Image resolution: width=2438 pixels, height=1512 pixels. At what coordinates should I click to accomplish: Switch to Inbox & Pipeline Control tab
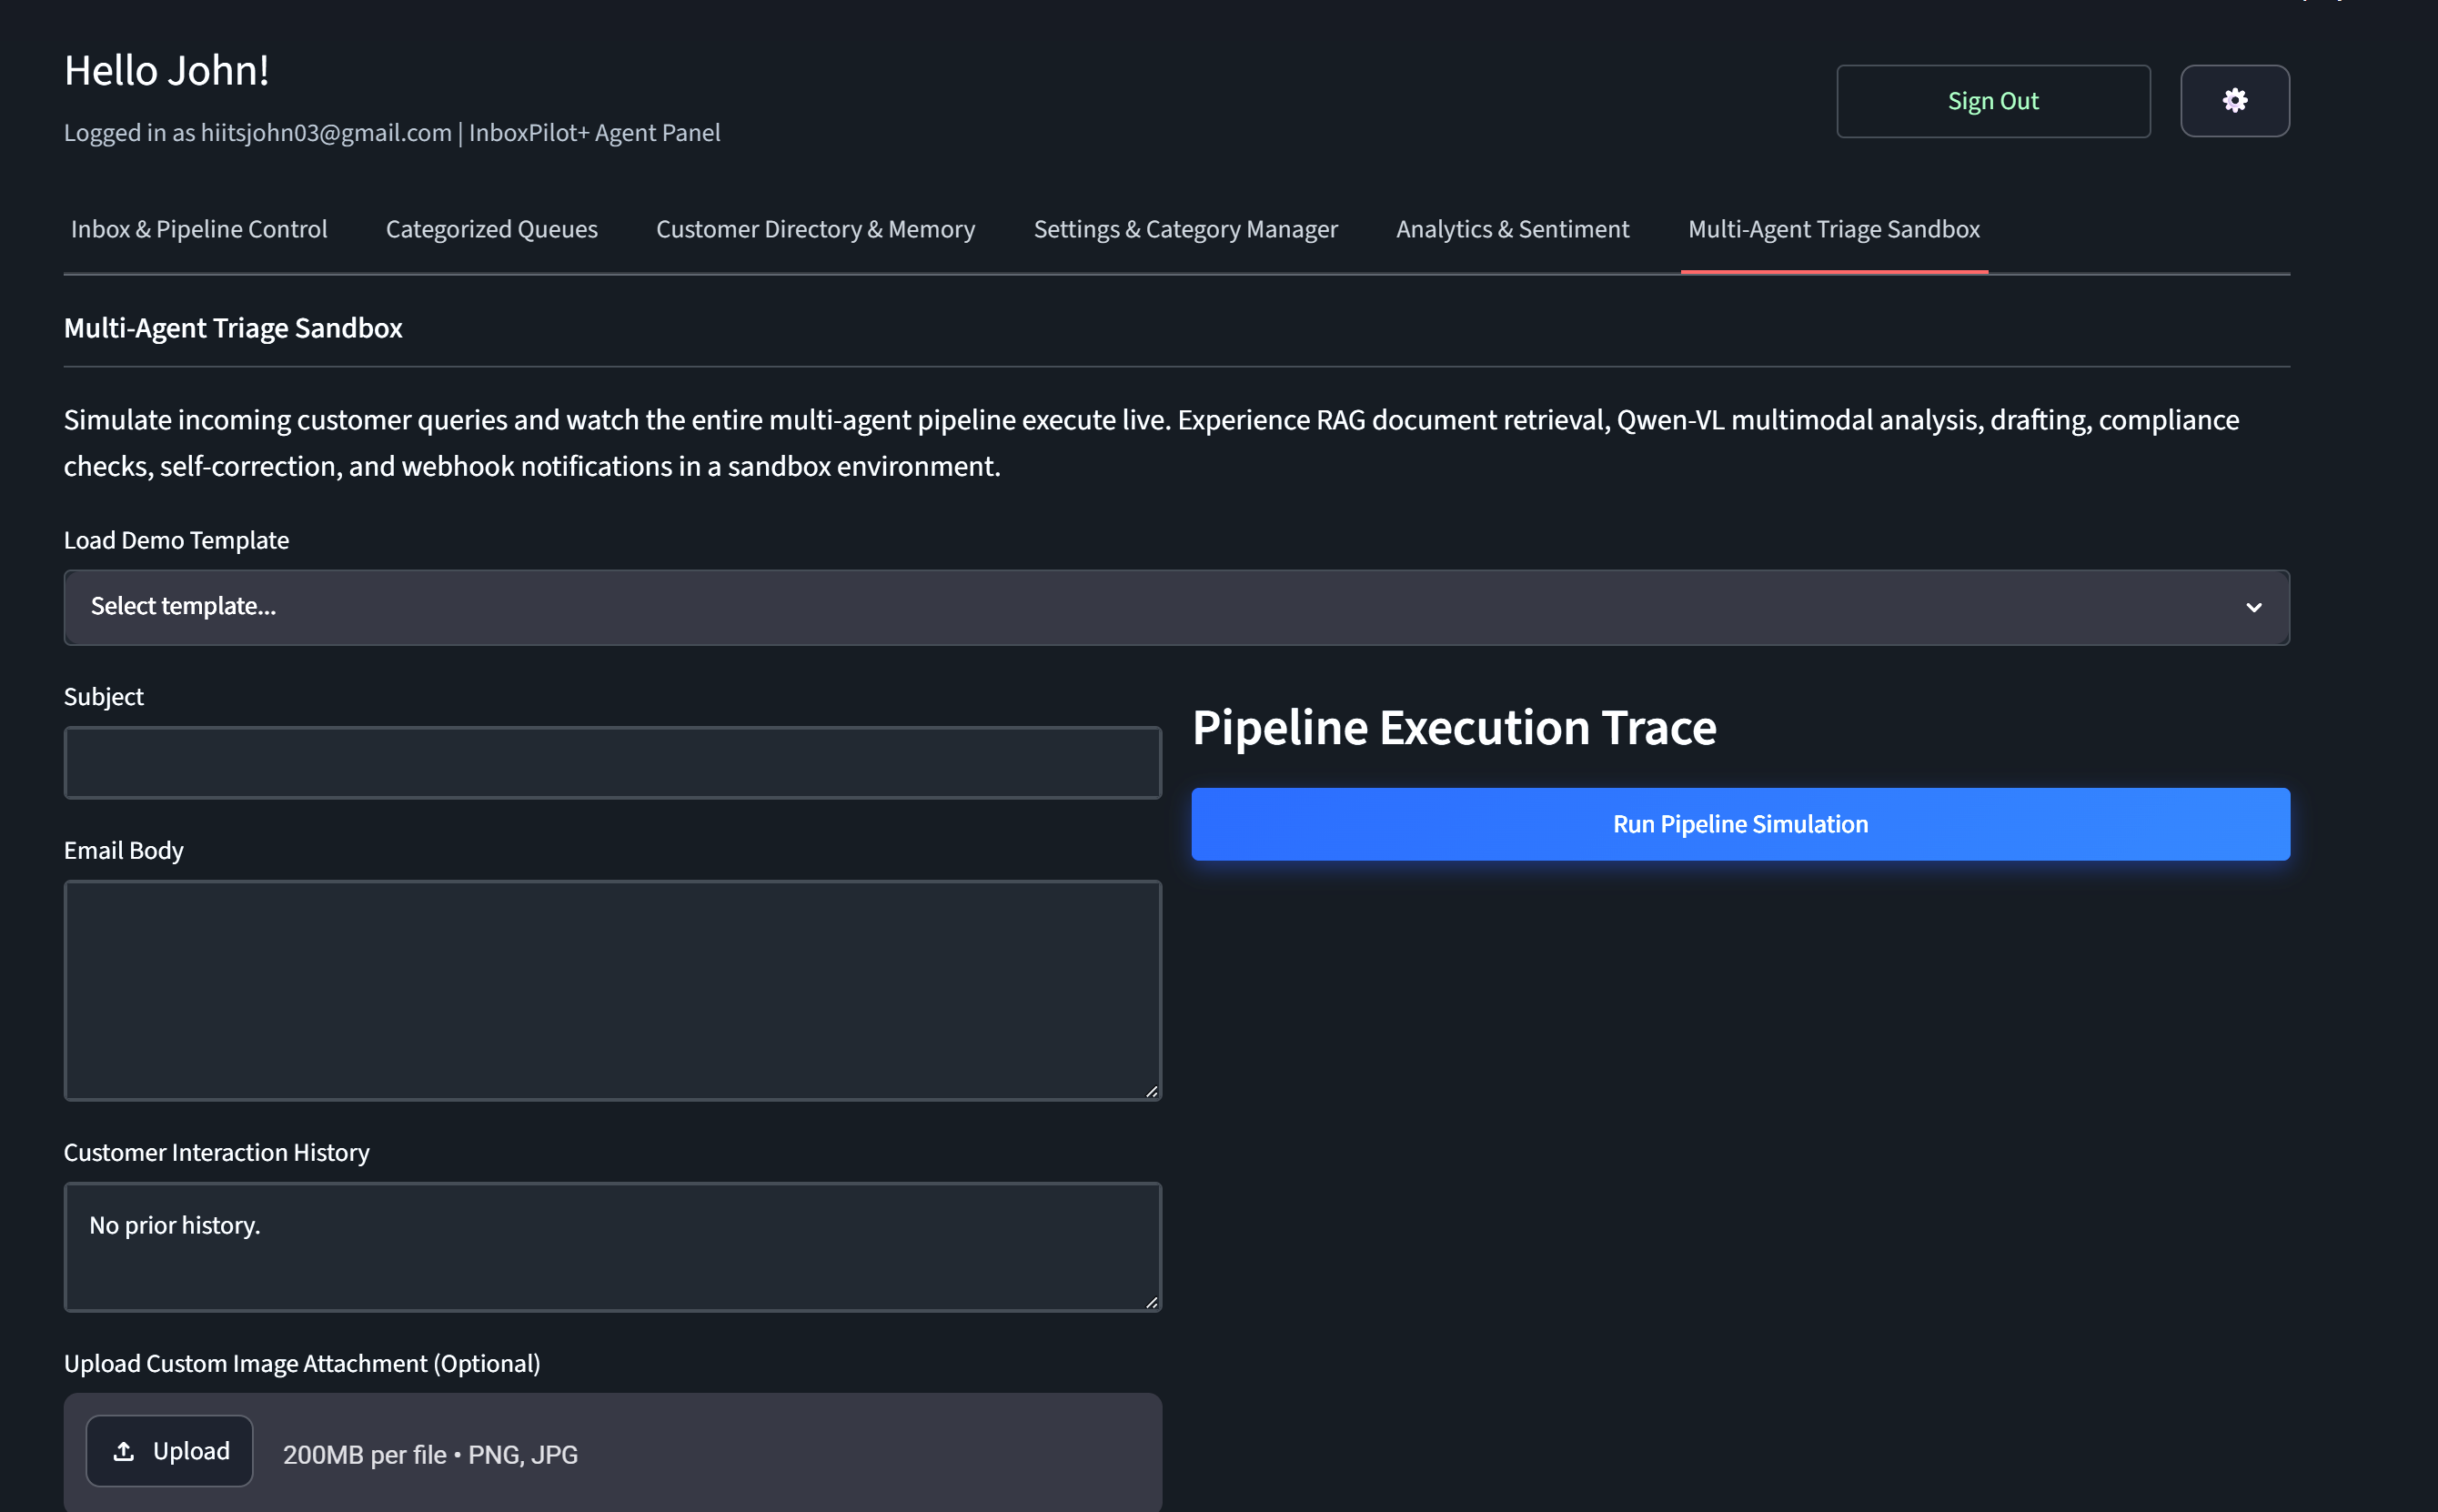click(x=199, y=229)
